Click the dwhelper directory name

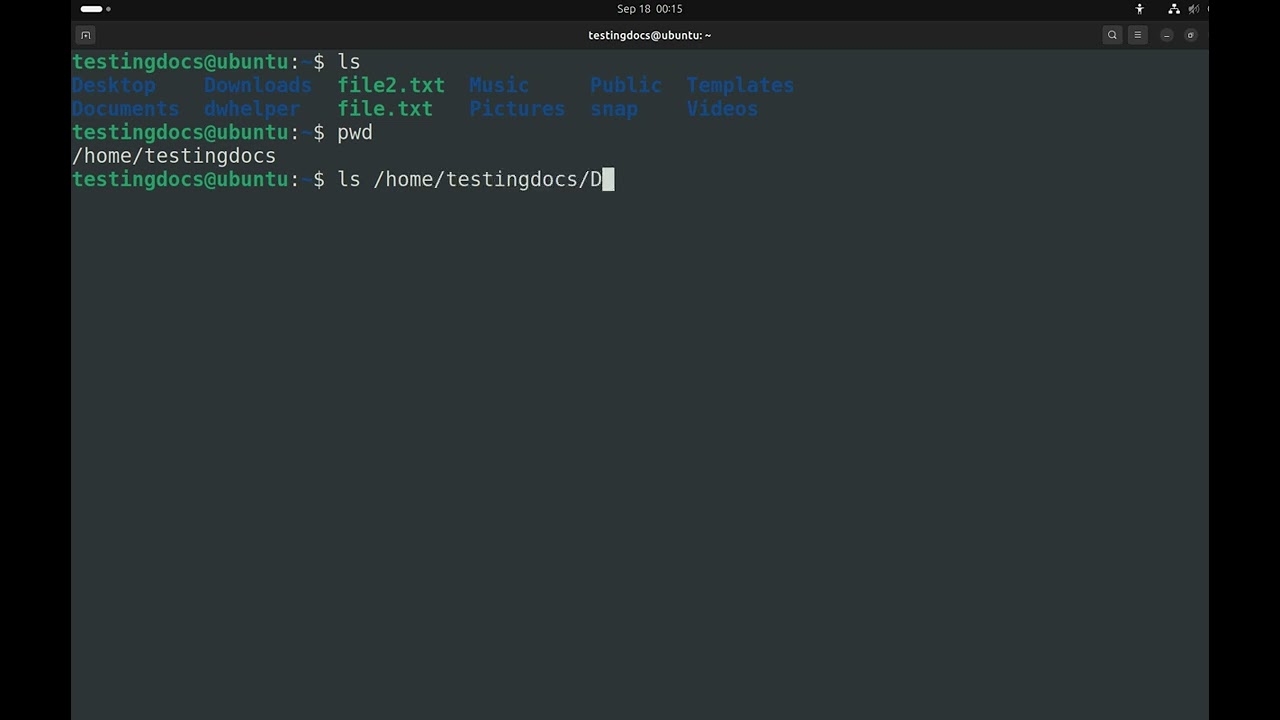(252, 109)
